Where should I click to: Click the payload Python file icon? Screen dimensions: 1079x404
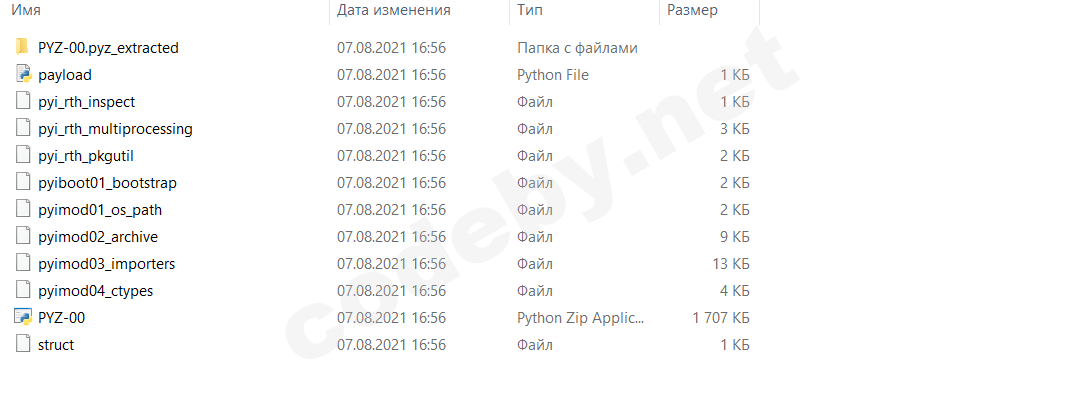(23, 74)
